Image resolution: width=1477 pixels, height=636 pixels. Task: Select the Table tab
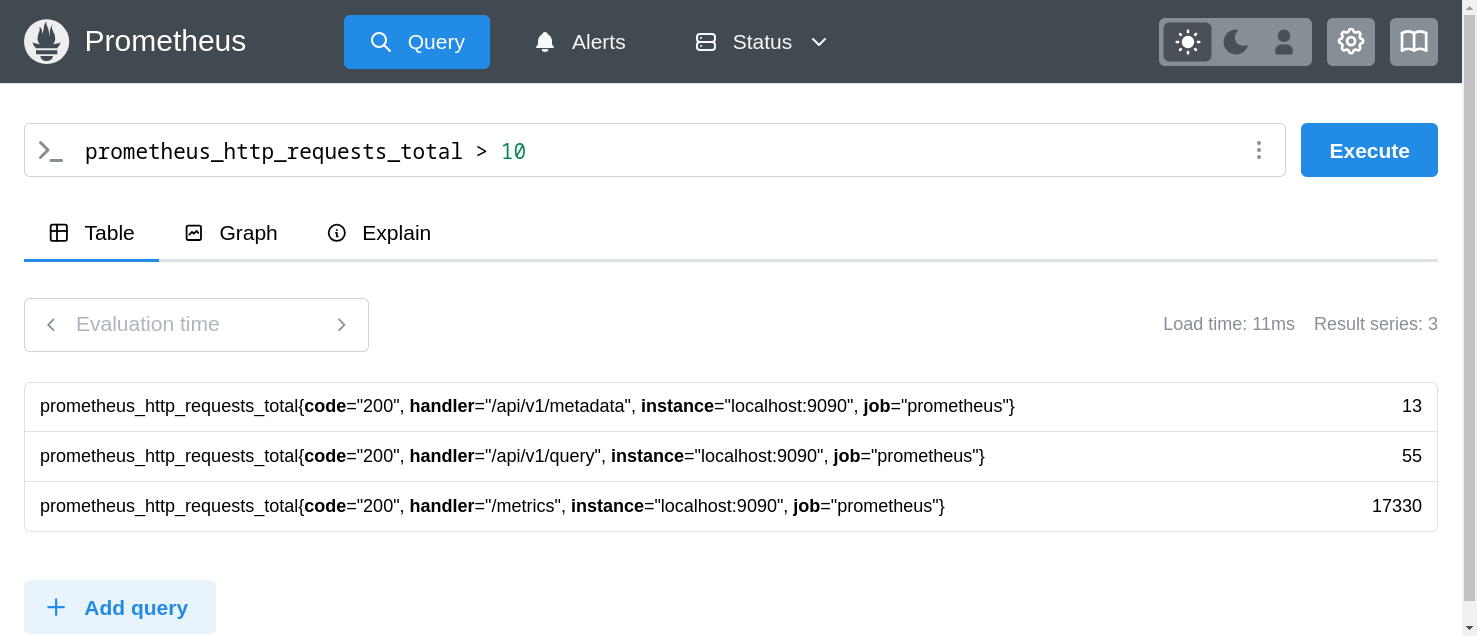point(92,233)
